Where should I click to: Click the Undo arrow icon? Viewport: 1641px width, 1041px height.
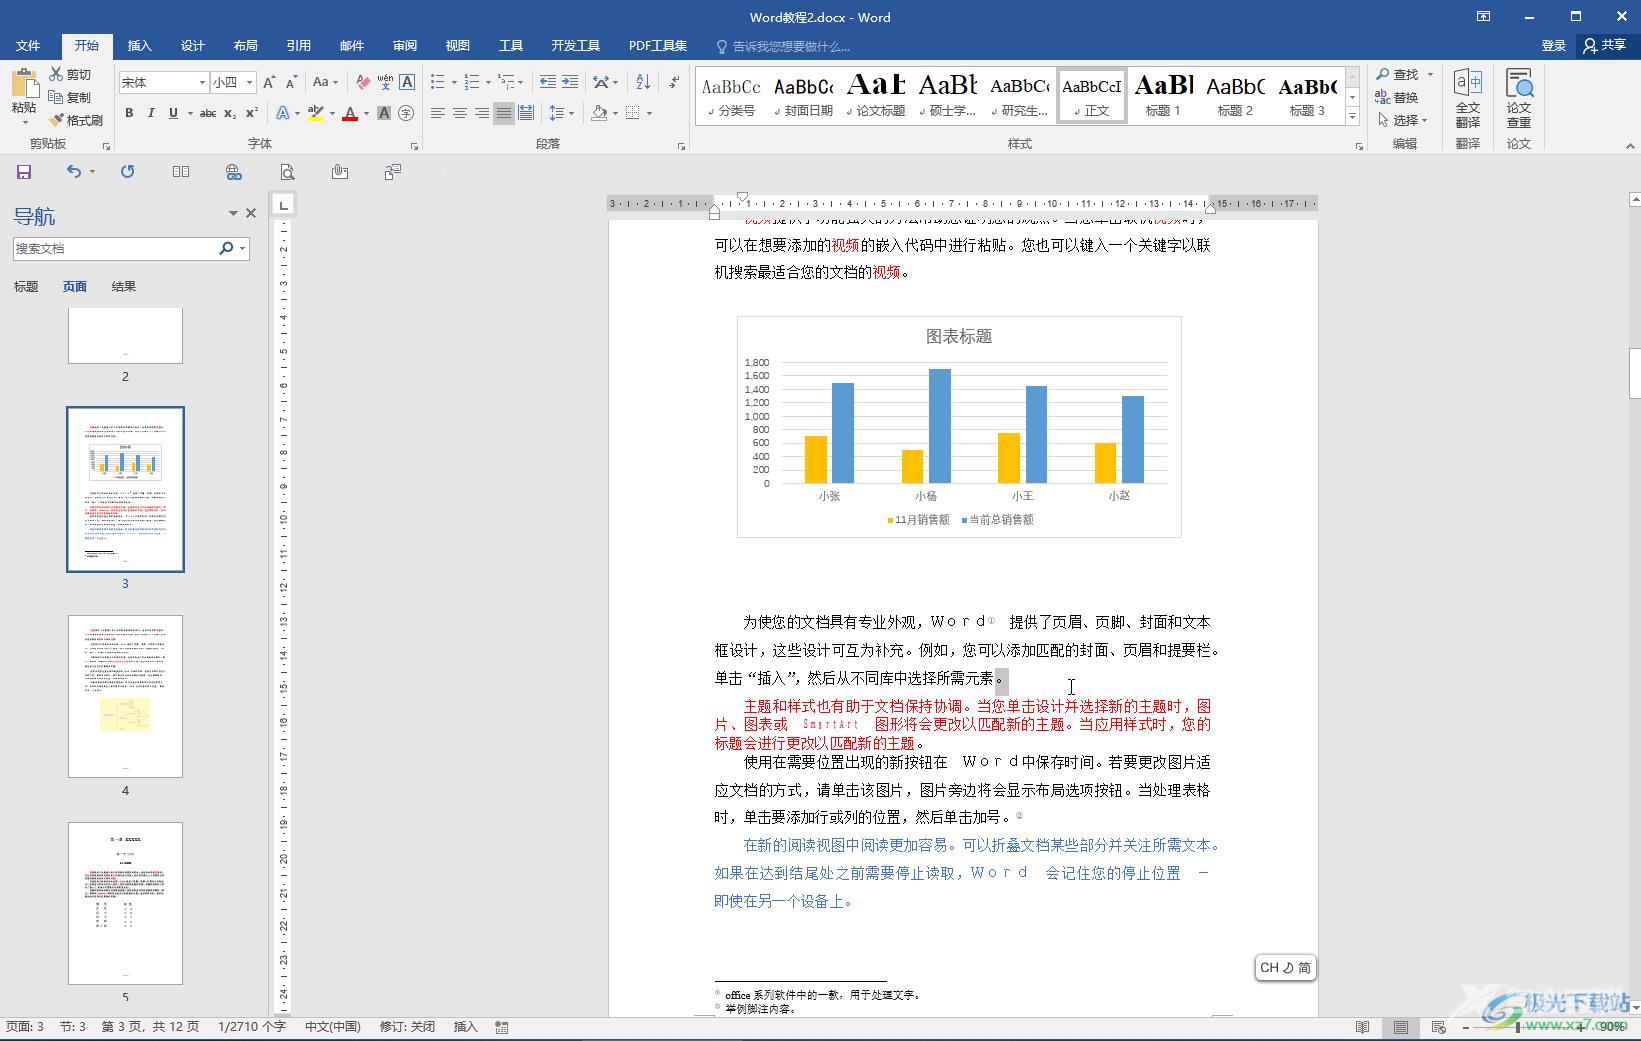pyautogui.click(x=74, y=172)
